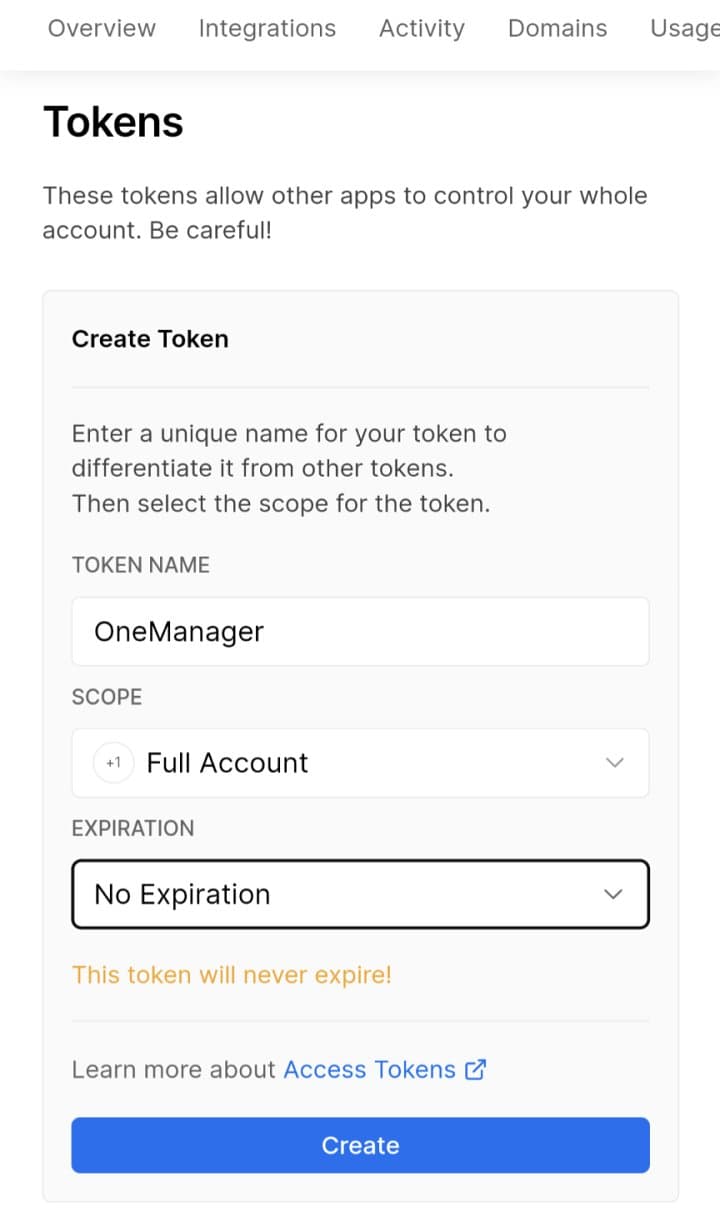Open the Domains tab
The image size is (720, 1232).
(x=557, y=29)
